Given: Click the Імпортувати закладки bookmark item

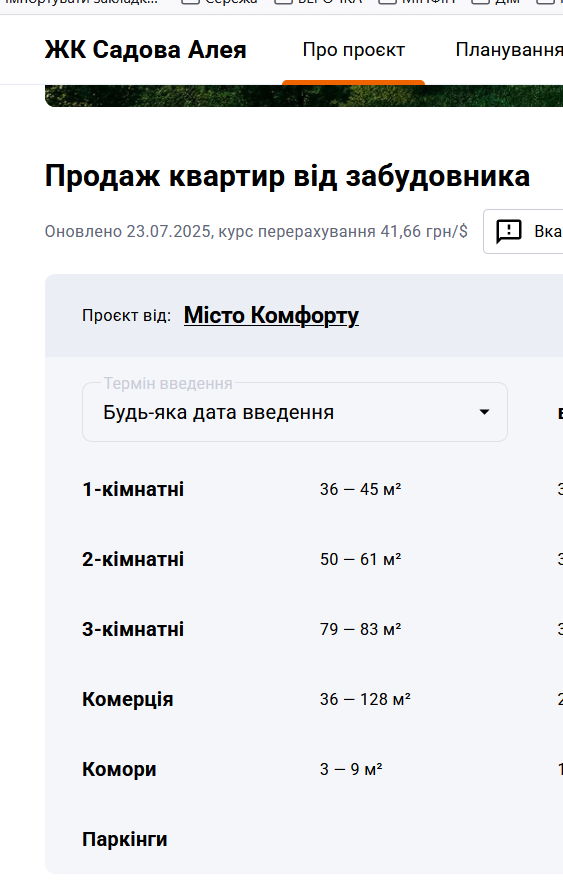Looking at the screenshot, I should coord(81,2).
